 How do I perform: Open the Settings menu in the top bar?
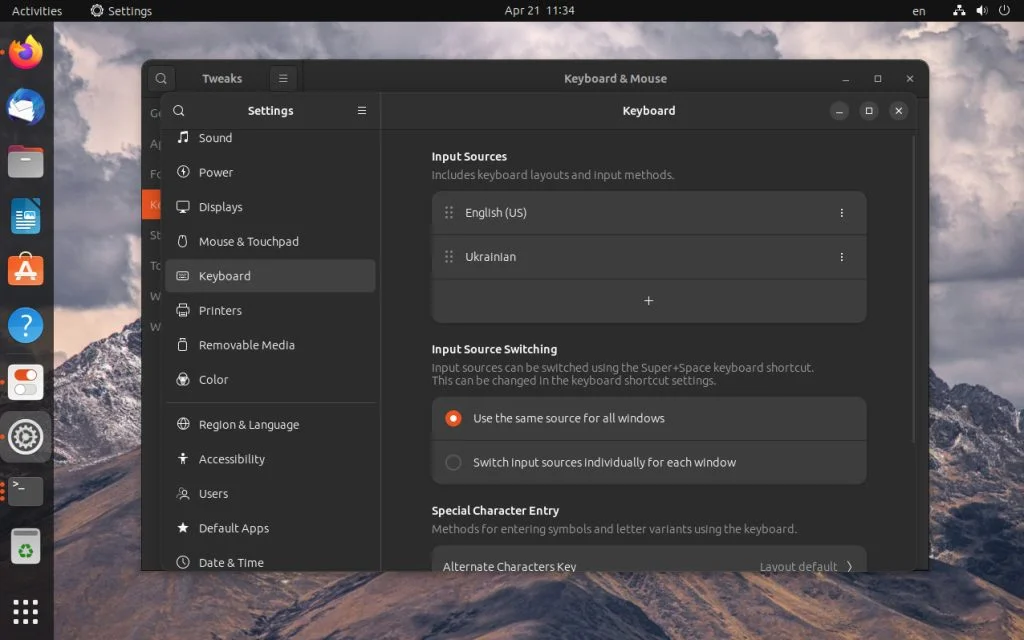coord(119,11)
